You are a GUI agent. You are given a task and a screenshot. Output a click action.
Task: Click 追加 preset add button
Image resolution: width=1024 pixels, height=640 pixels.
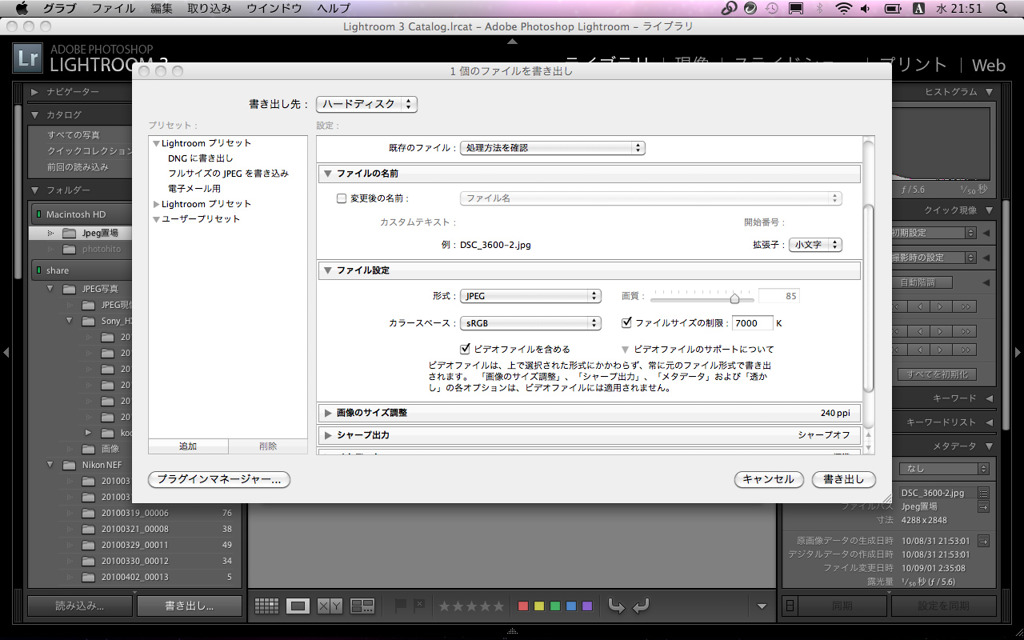(188, 447)
